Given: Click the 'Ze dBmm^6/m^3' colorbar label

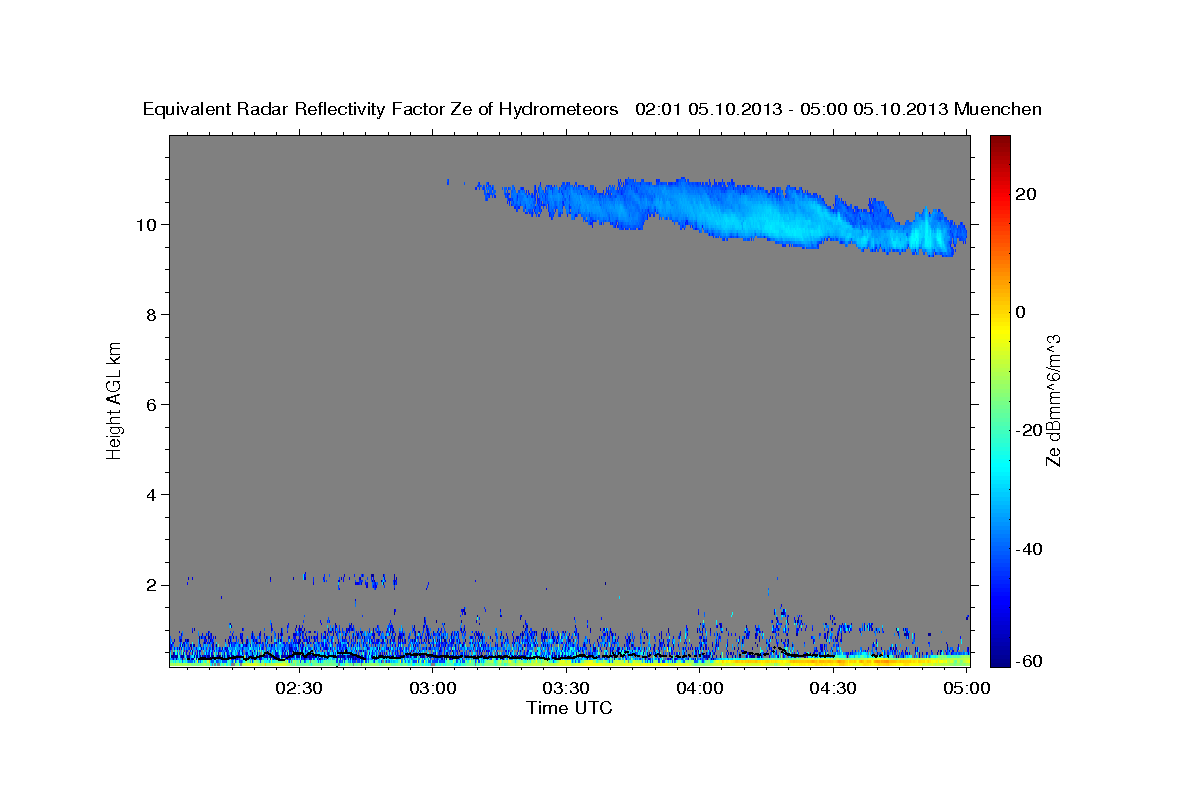Looking at the screenshot, I should [1053, 400].
